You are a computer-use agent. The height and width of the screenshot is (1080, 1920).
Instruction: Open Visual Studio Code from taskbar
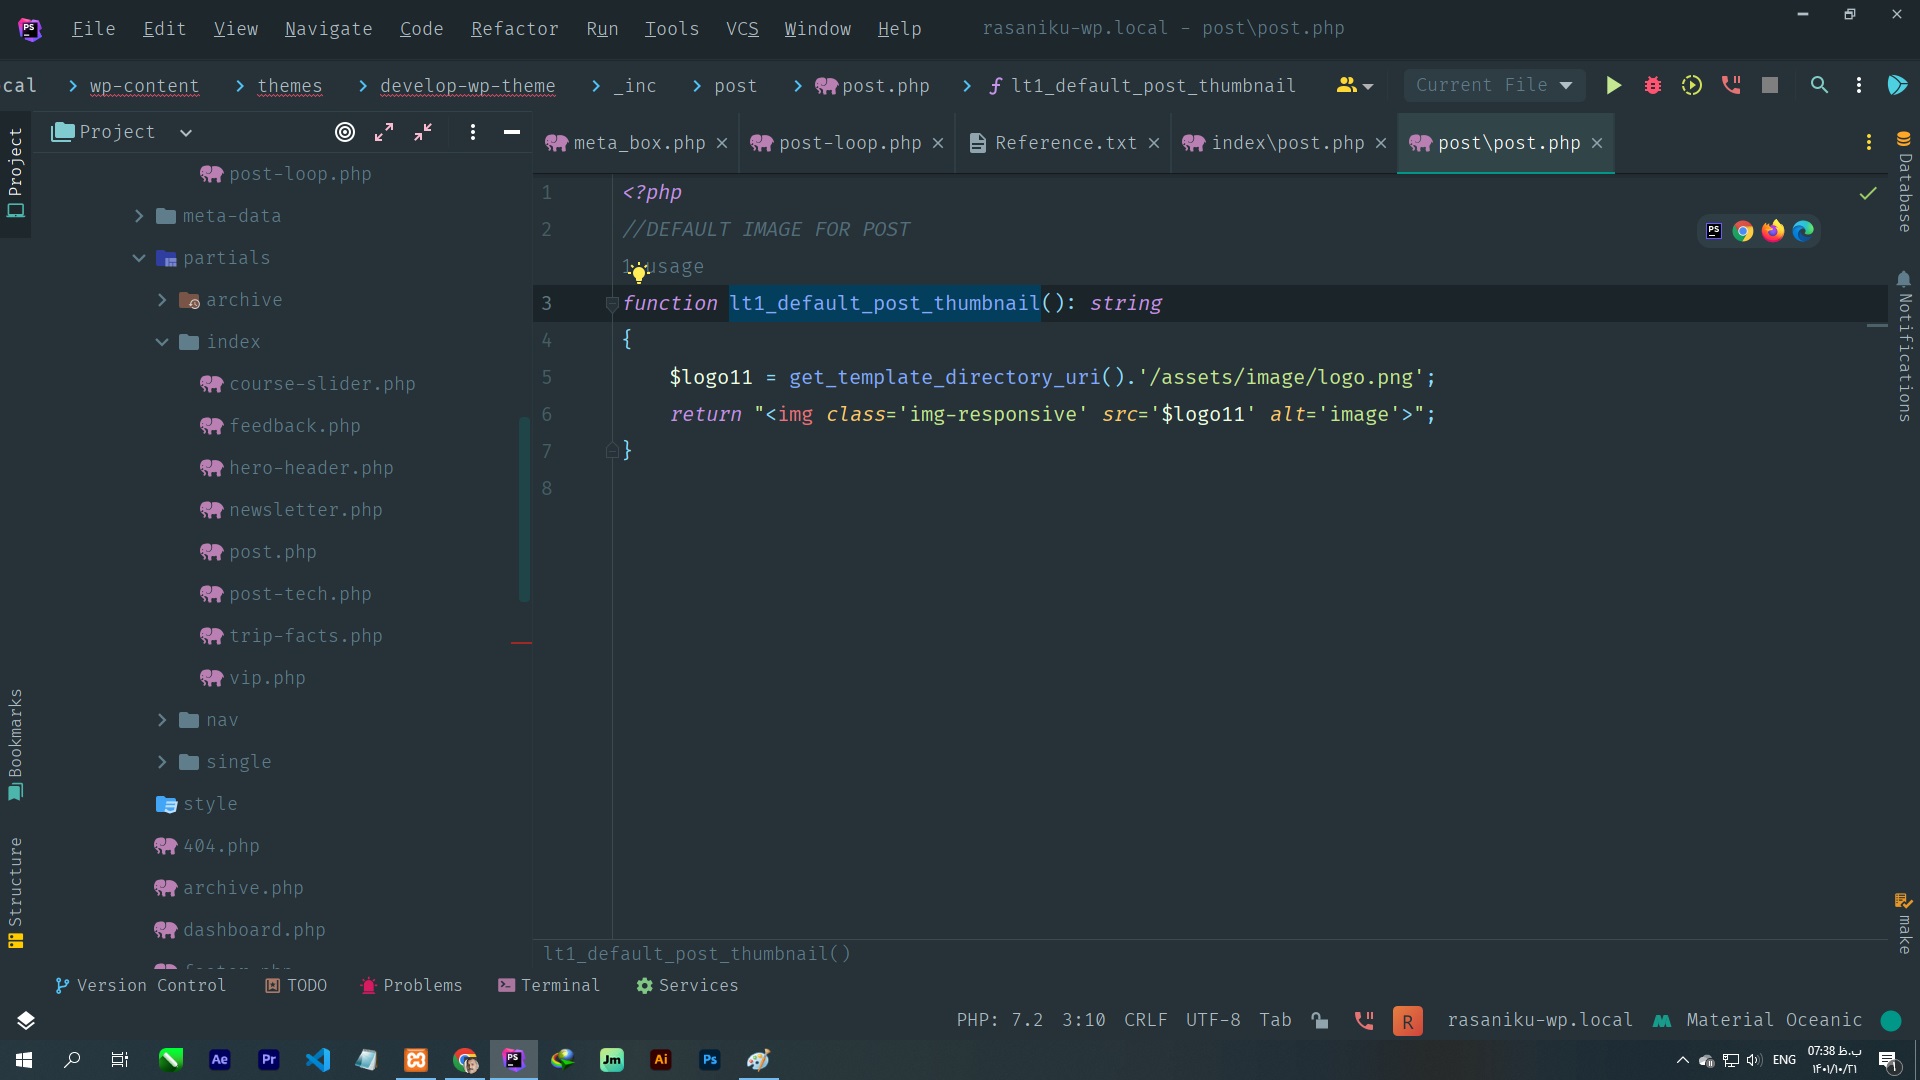(318, 1060)
